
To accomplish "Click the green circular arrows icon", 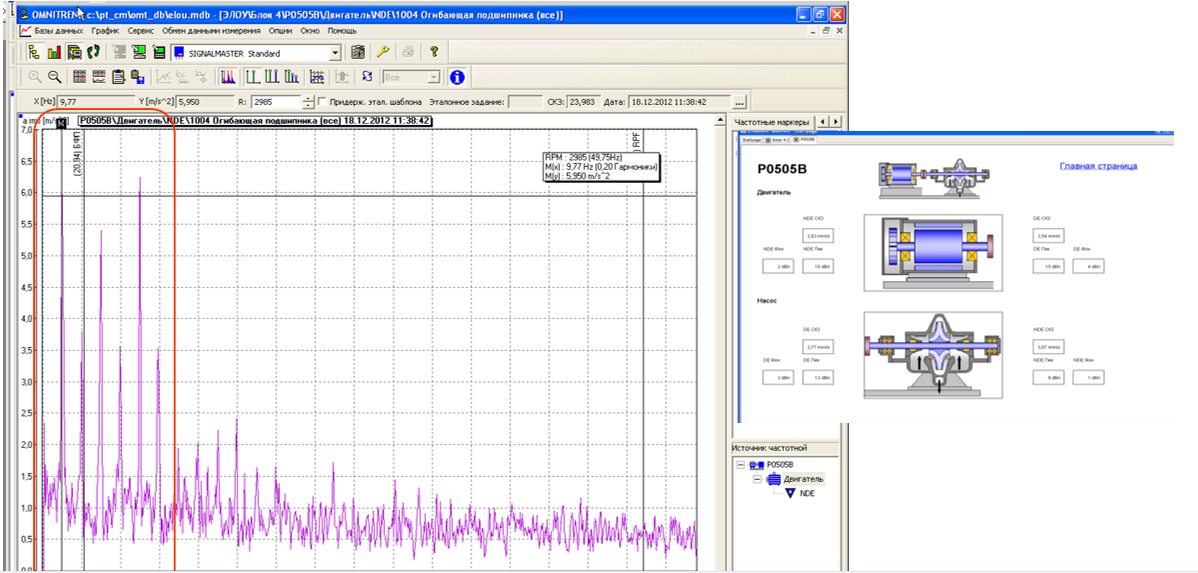I will [93, 52].
